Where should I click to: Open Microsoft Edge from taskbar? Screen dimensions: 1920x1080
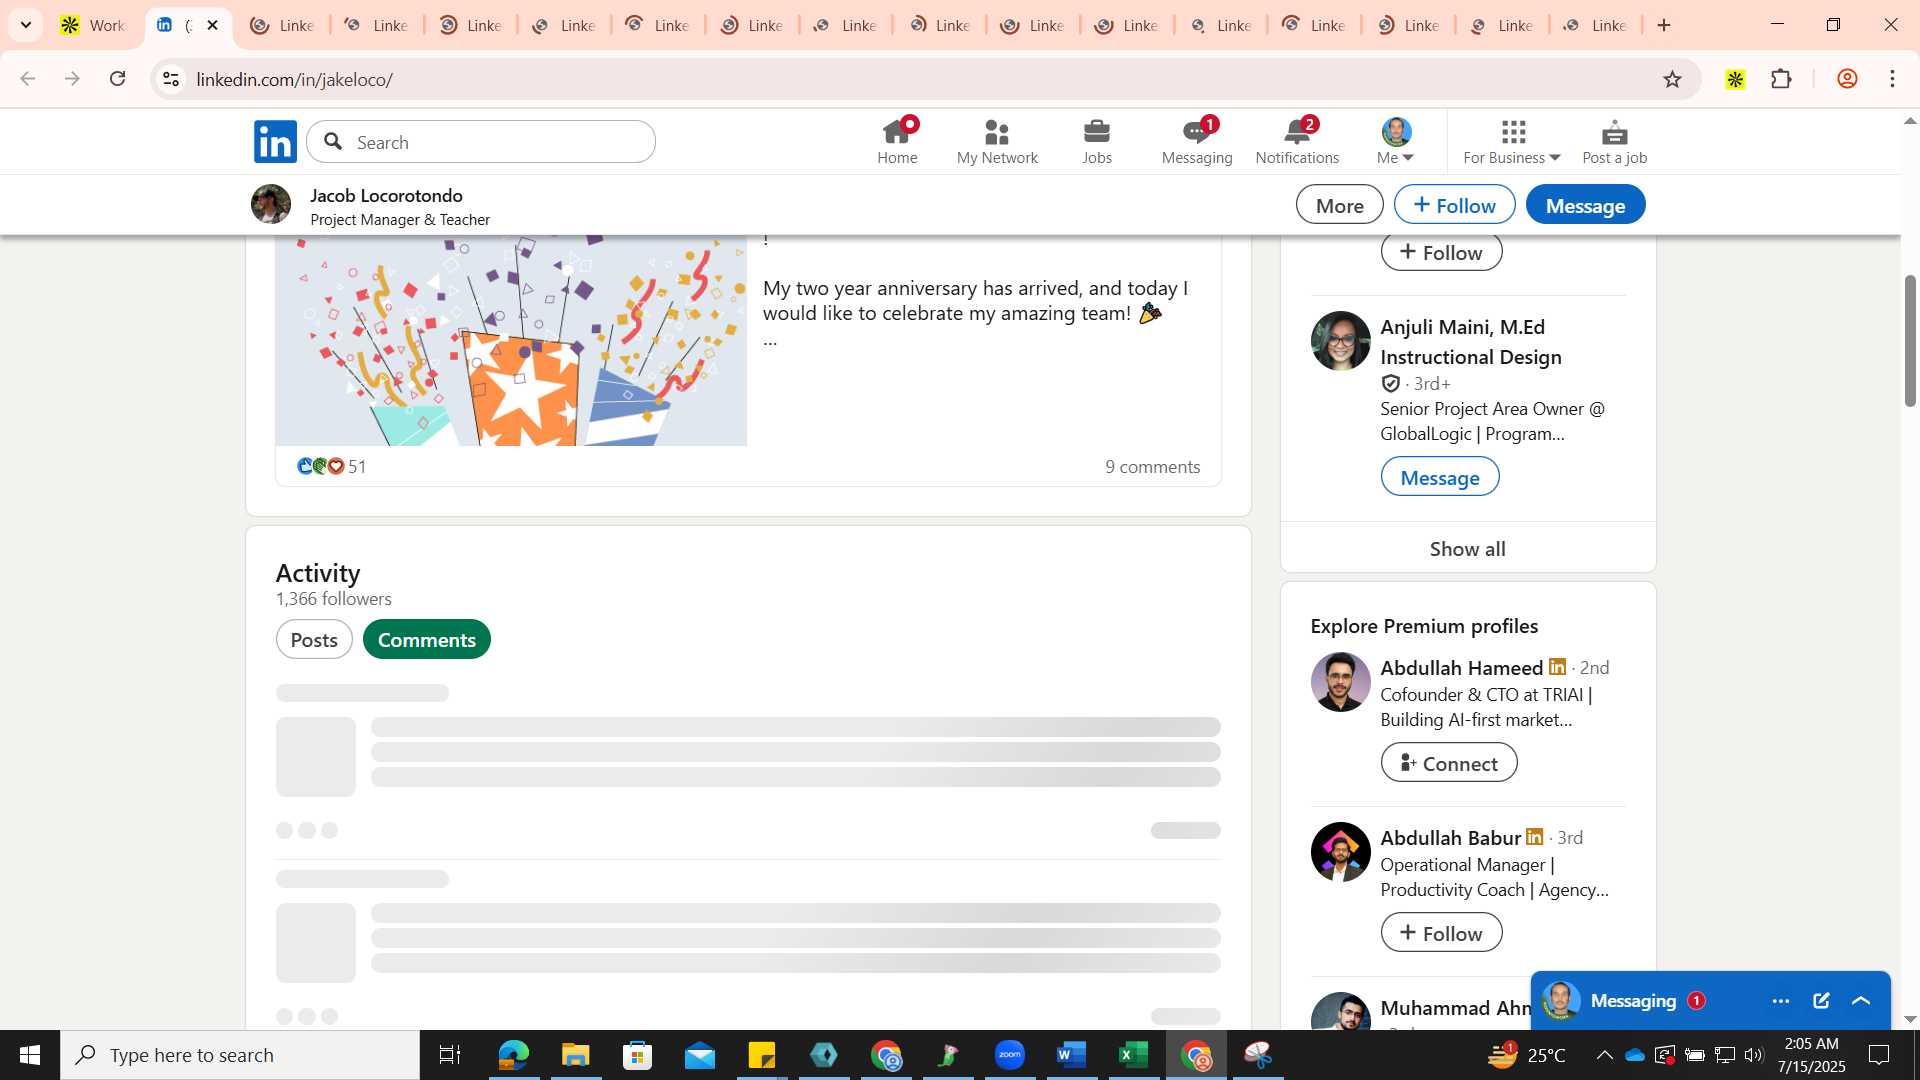[513, 1055]
